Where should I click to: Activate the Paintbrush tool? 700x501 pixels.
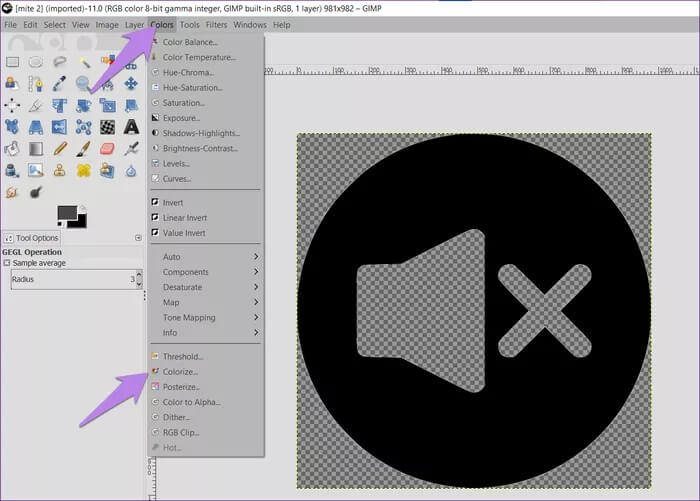(84, 149)
